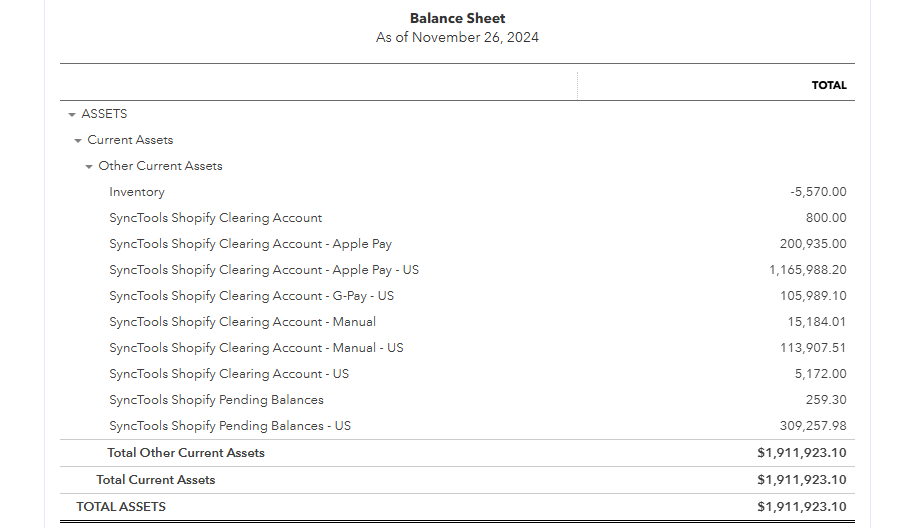Collapse Other Current Assets triangle

coord(89,167)
